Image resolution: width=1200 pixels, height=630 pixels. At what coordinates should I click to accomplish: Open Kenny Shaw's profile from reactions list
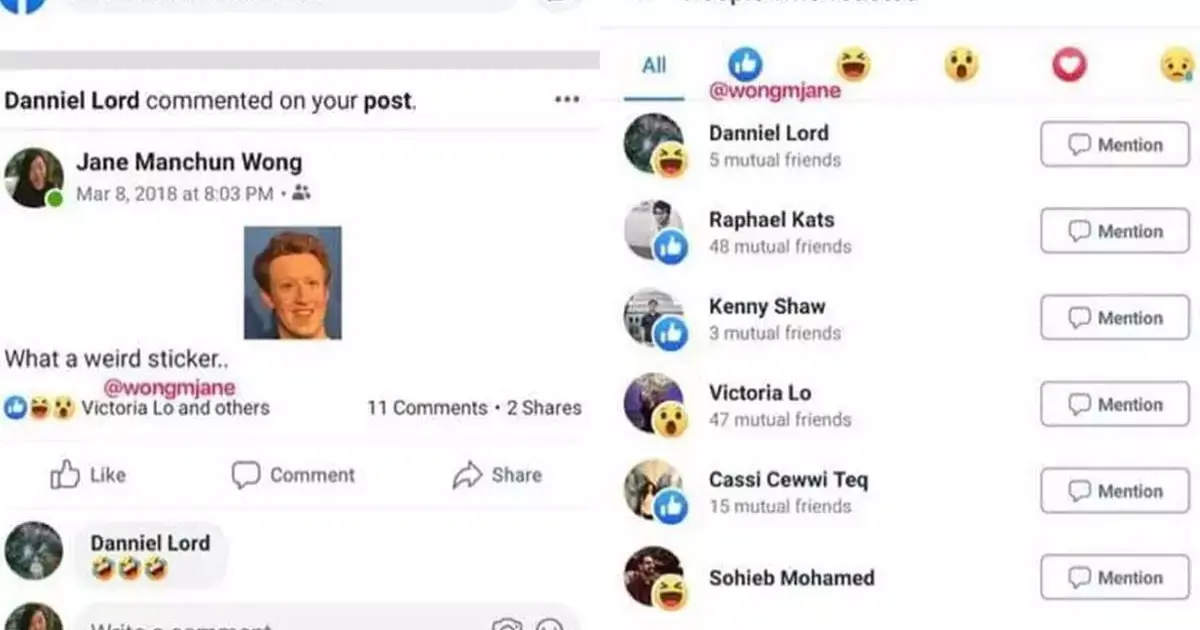click(767, 306)
